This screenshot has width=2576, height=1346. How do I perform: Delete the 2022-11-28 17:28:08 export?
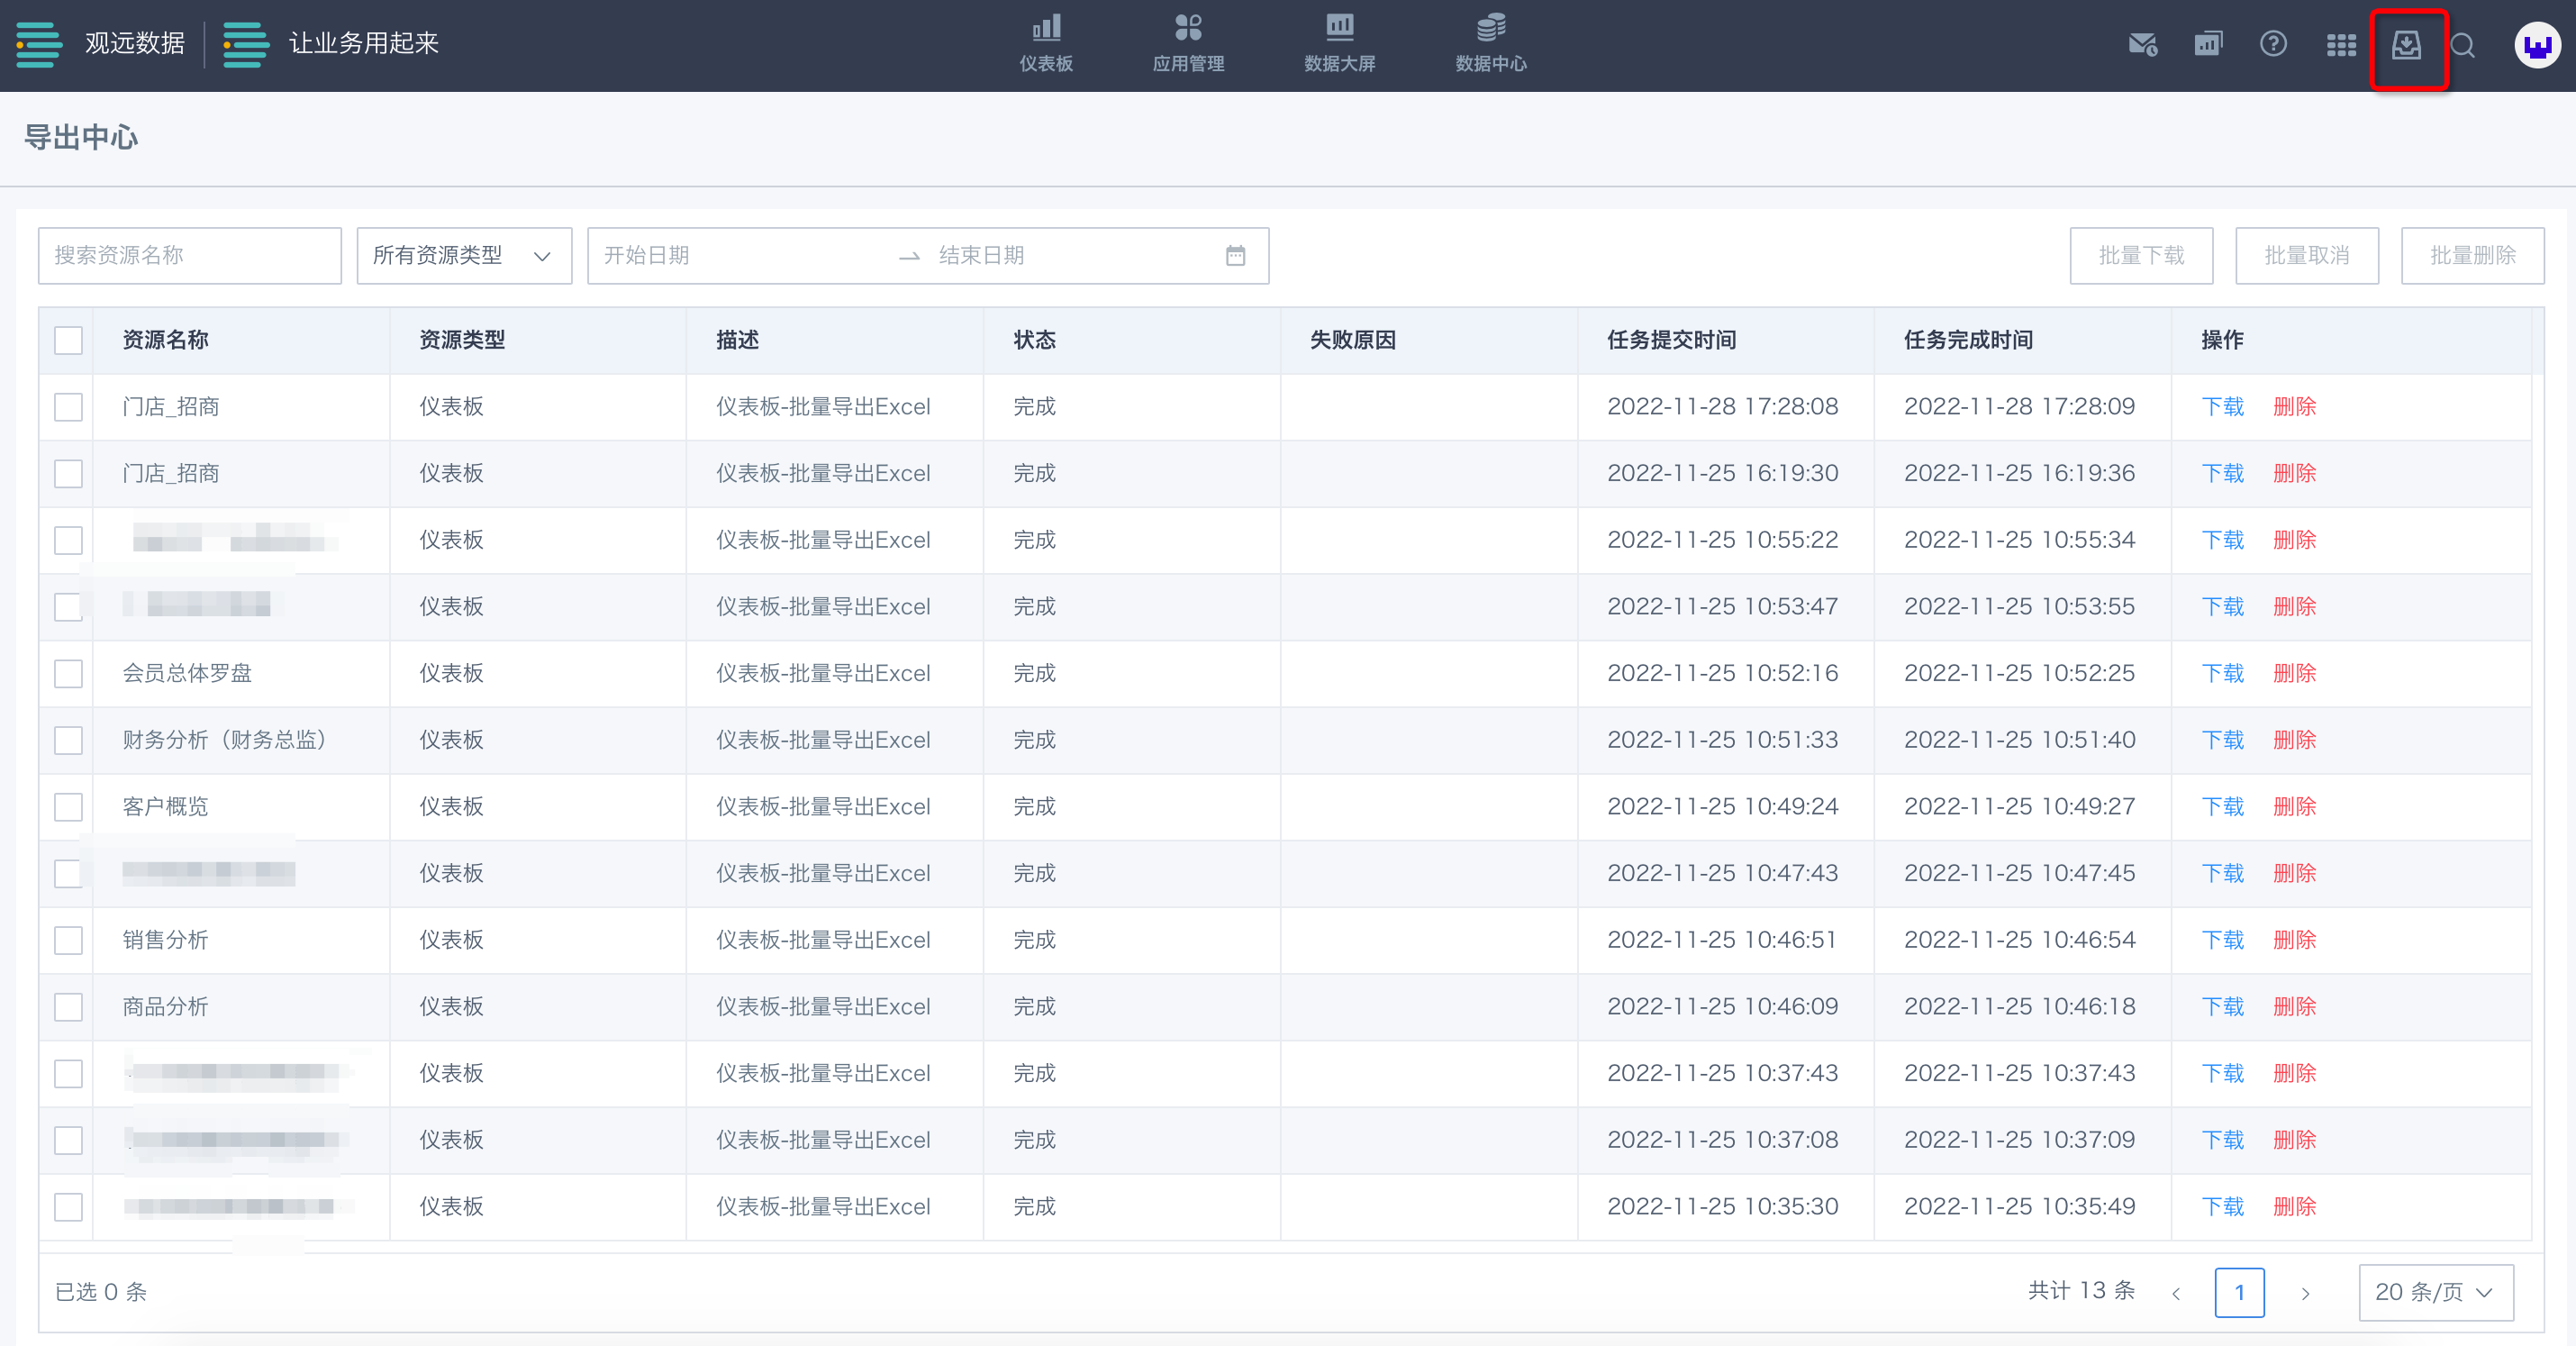(x=2294, y=407)
